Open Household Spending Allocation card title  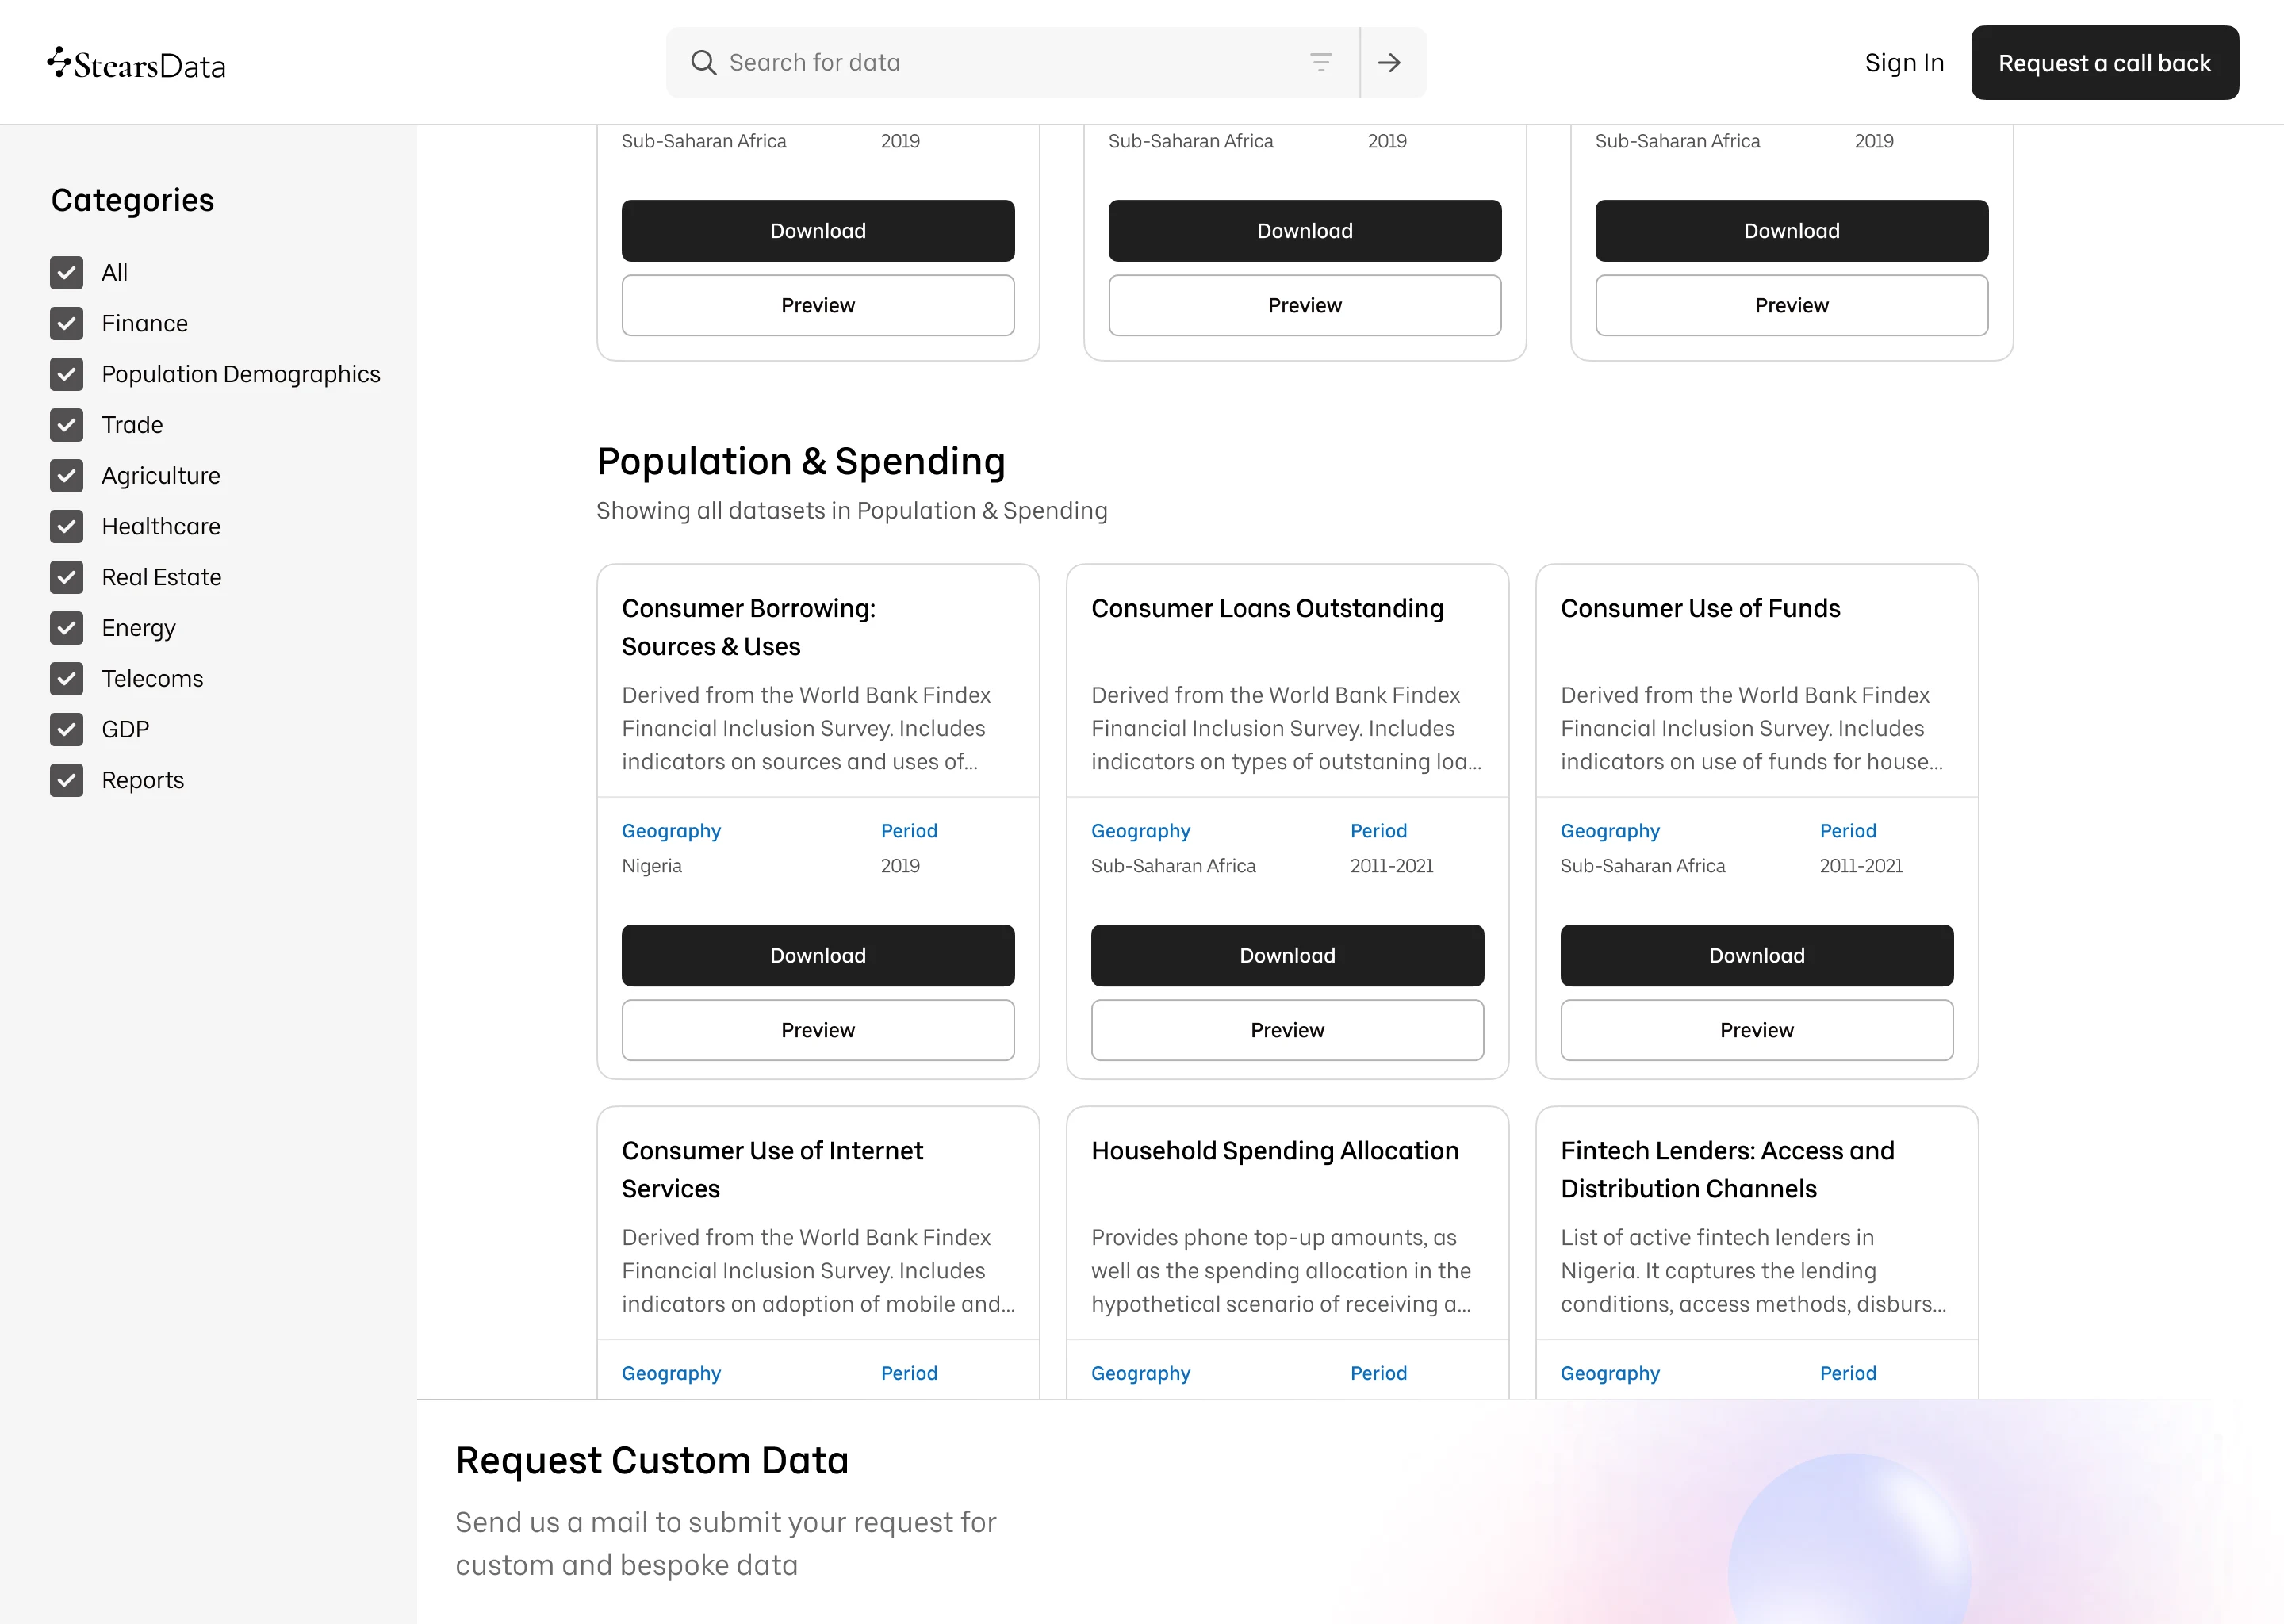click(x=1274, y=1151)
